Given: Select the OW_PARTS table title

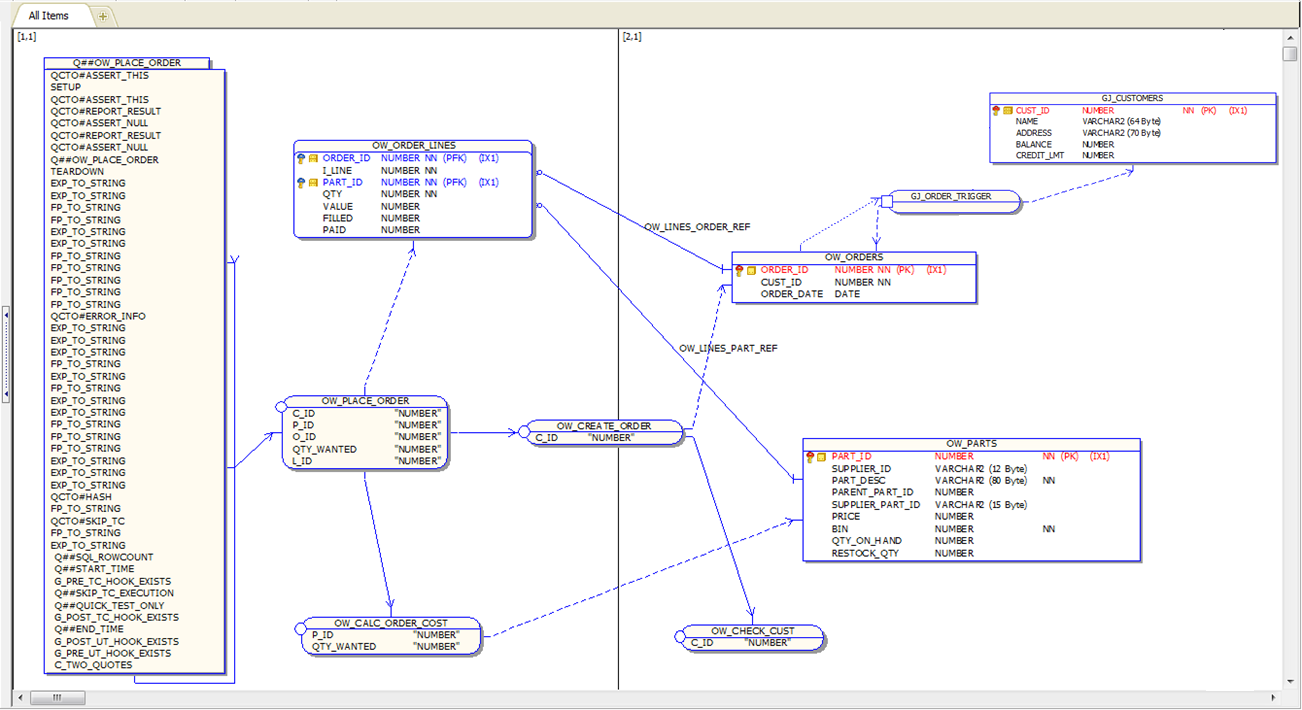Looking at the screenshot, I should (x=971, y=444).
